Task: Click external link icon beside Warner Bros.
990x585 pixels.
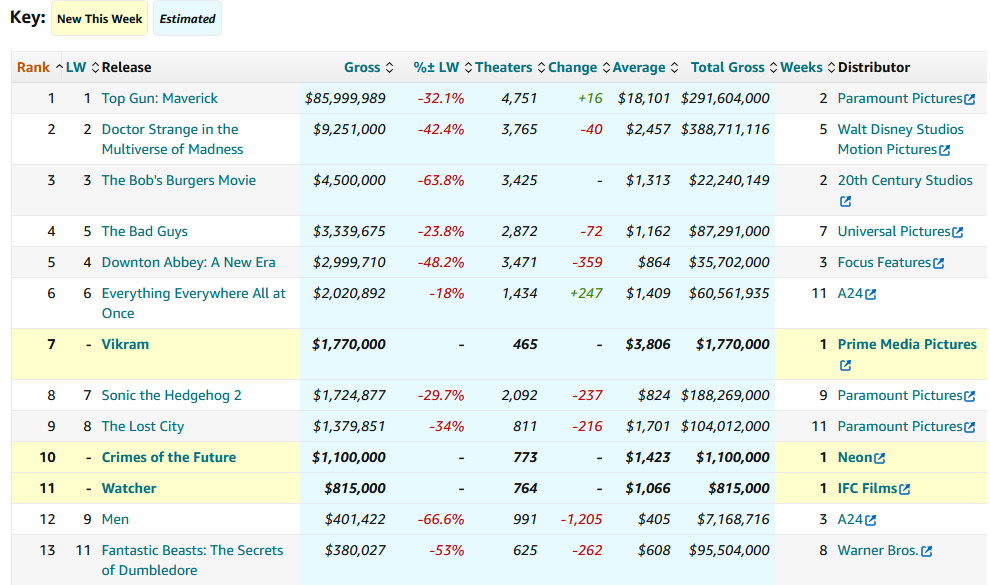Action: pos(926,551)
